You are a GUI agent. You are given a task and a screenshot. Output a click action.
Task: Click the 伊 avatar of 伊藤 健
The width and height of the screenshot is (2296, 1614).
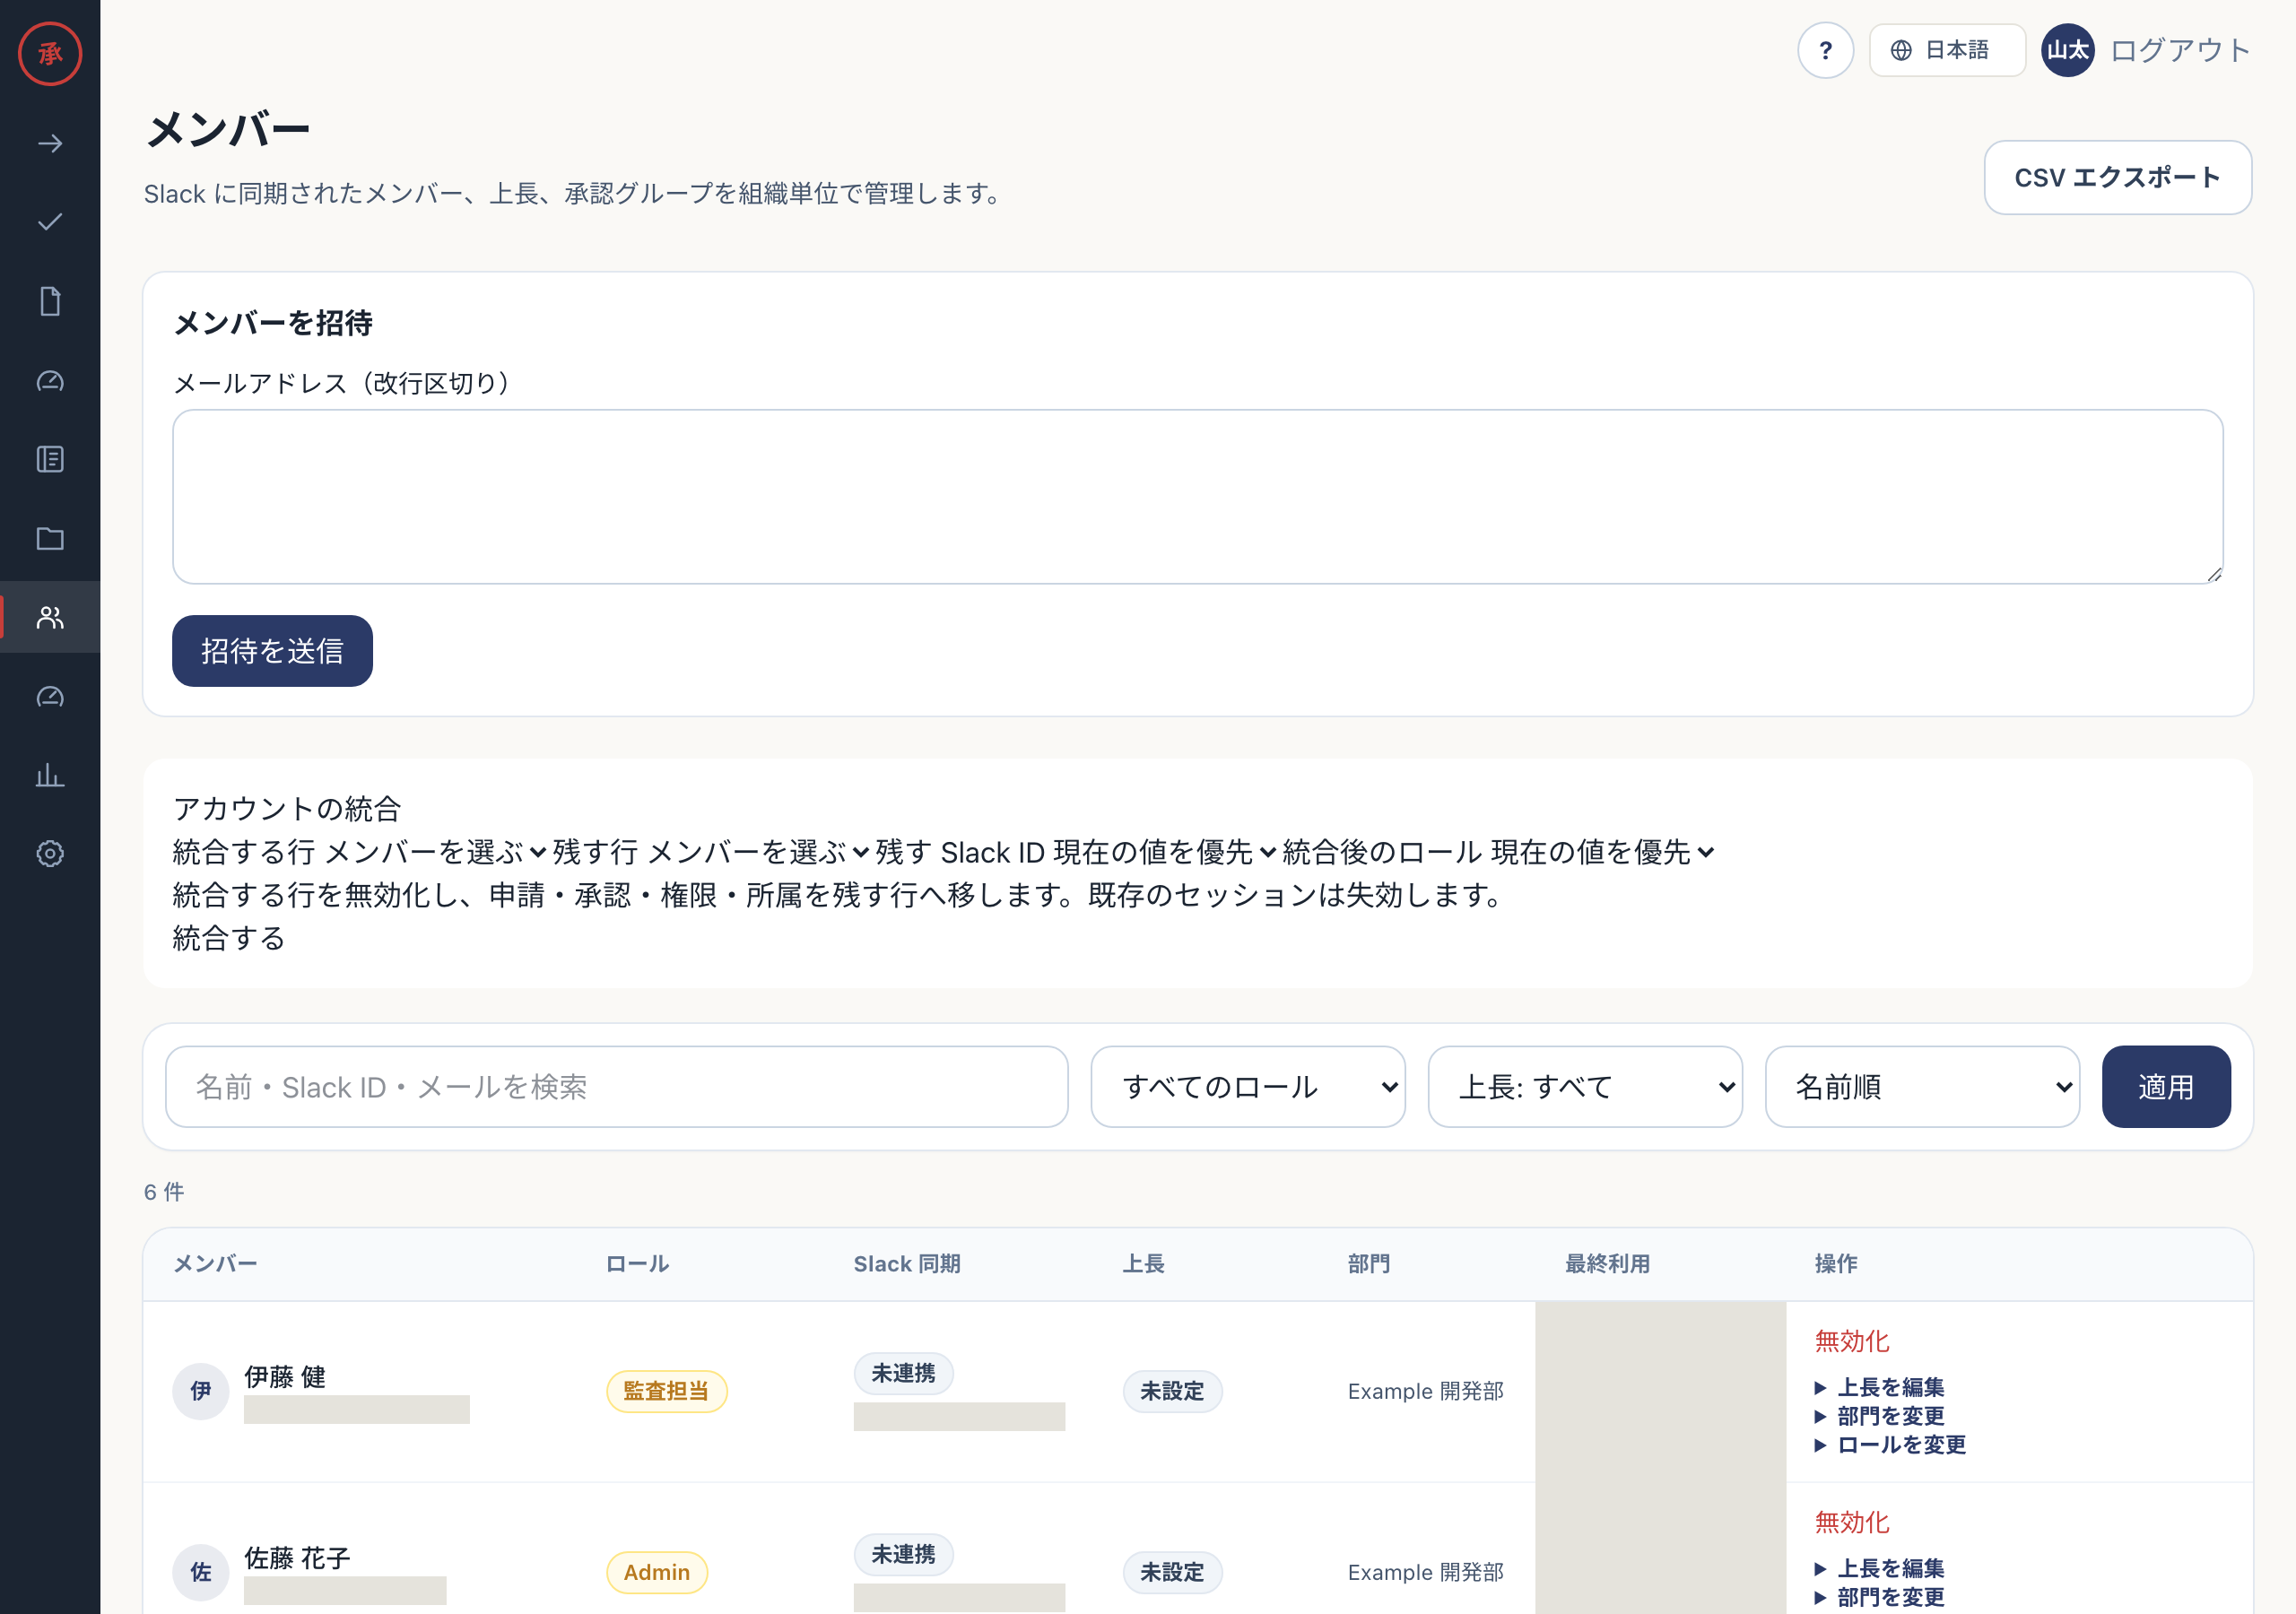pyautogui.click(x=201, y=1391)
